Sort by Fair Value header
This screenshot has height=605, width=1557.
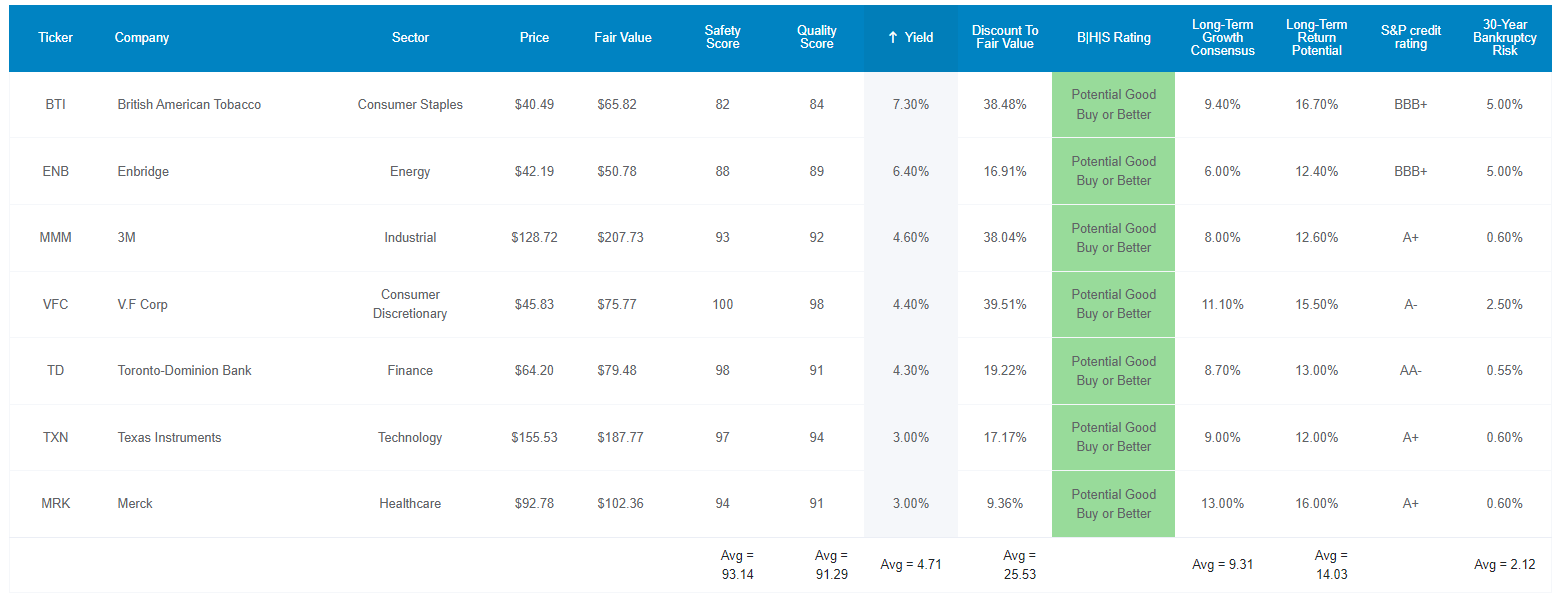click(622, 38)
